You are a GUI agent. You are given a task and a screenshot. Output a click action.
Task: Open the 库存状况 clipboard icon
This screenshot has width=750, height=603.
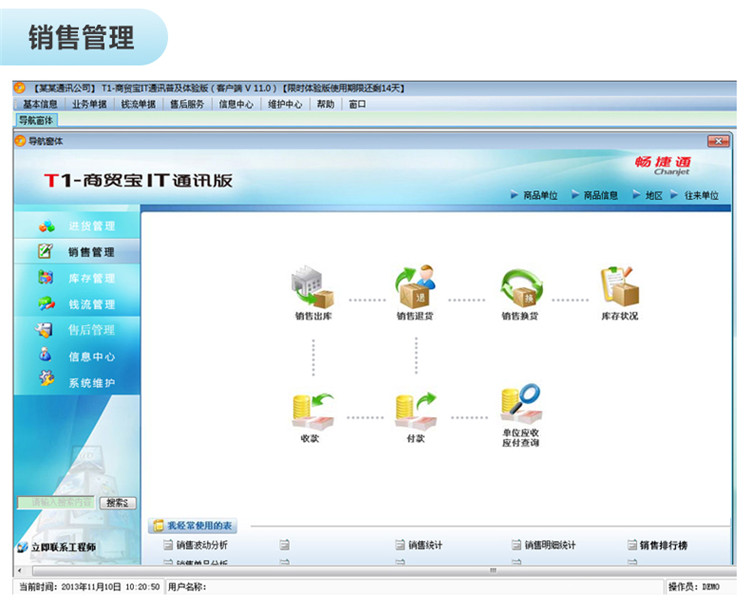pos(620,286)
